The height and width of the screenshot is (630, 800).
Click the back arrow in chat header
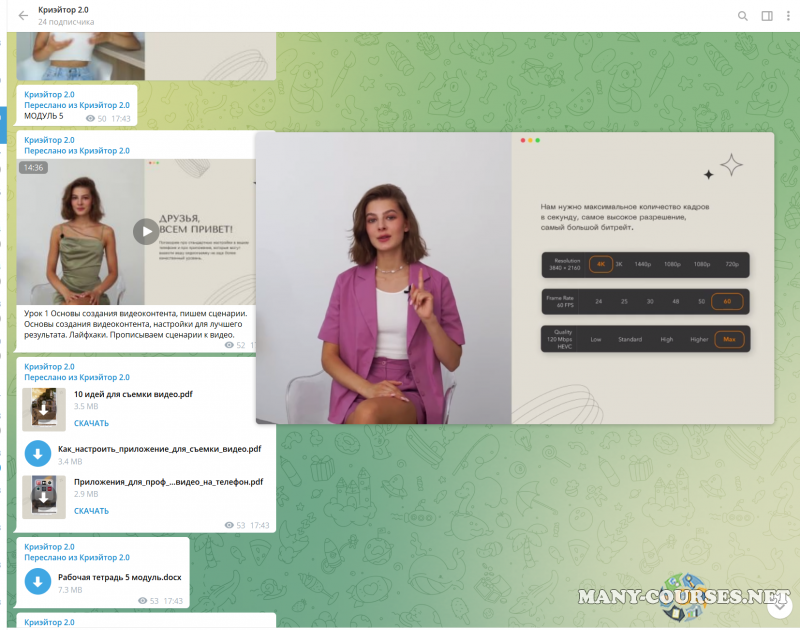click(x=23, y=15)
